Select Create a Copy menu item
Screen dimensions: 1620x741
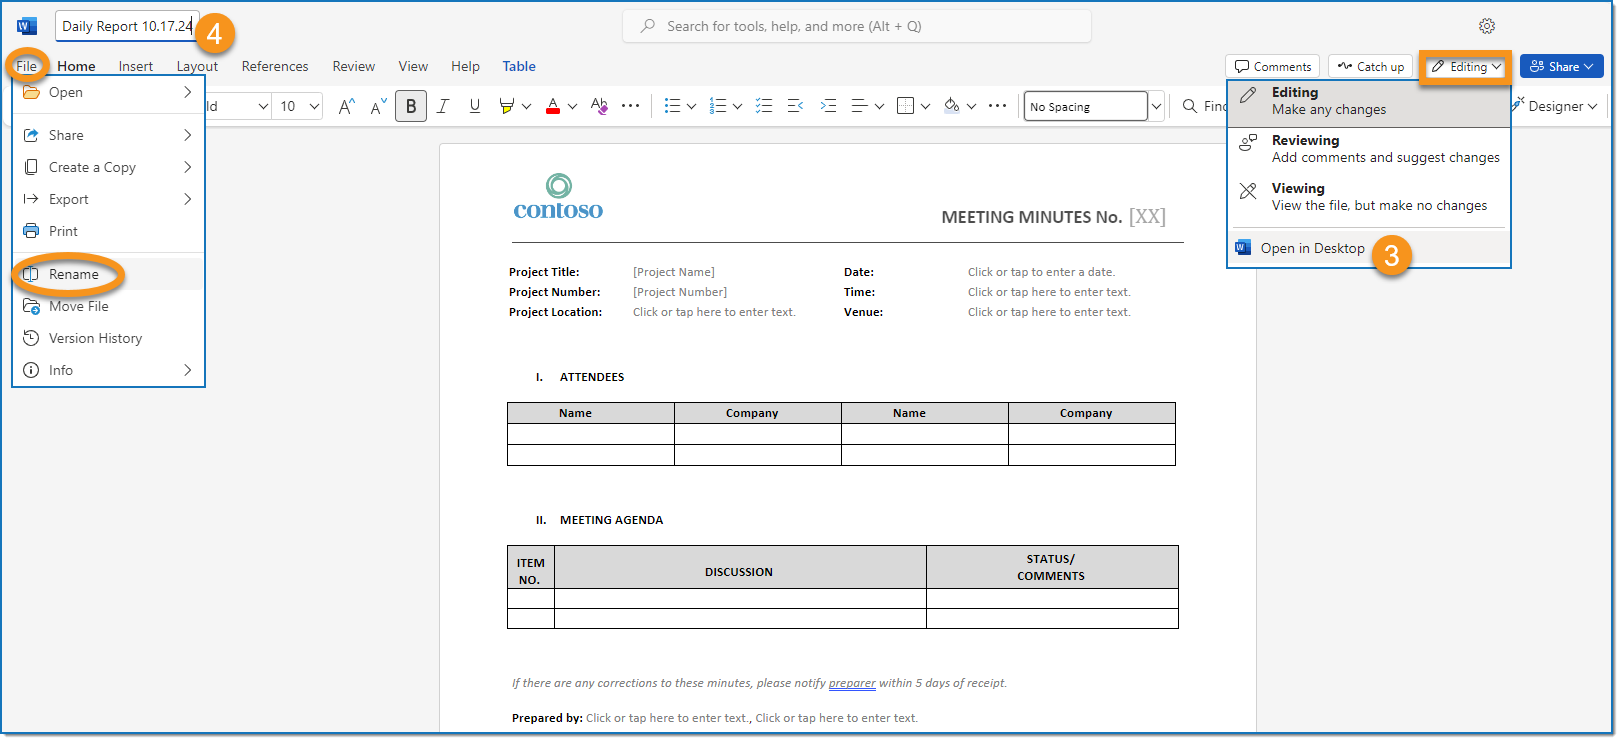[108, 167]
